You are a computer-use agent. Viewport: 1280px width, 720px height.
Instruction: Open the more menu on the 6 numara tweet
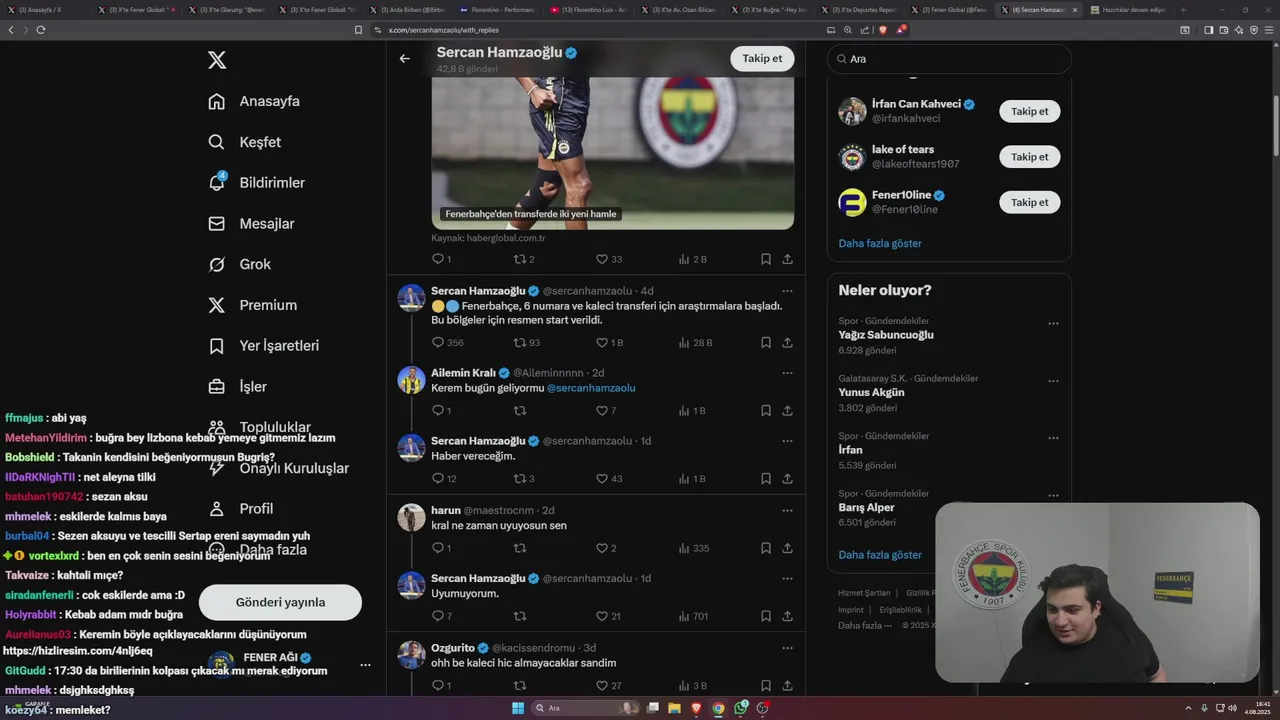pos(787,291)
